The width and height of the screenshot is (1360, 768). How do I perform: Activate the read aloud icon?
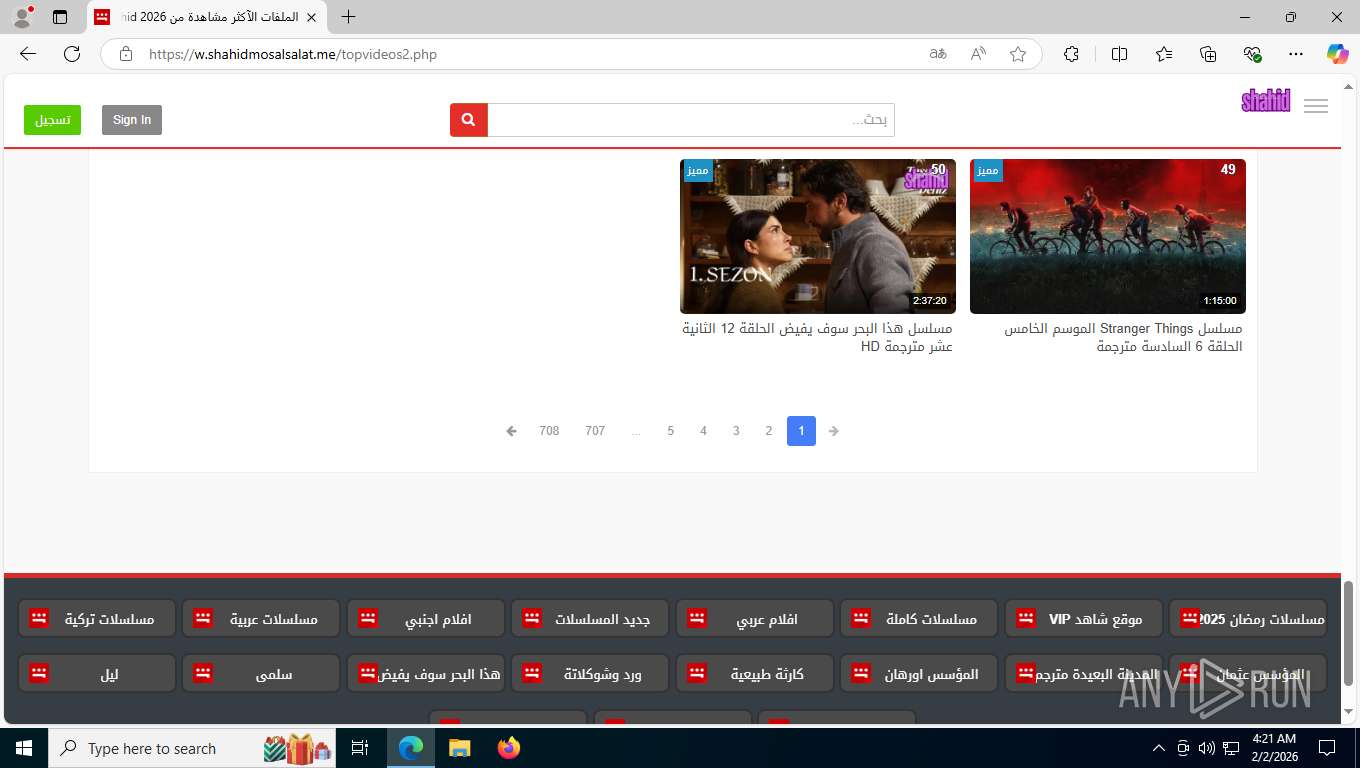(978, 54)
